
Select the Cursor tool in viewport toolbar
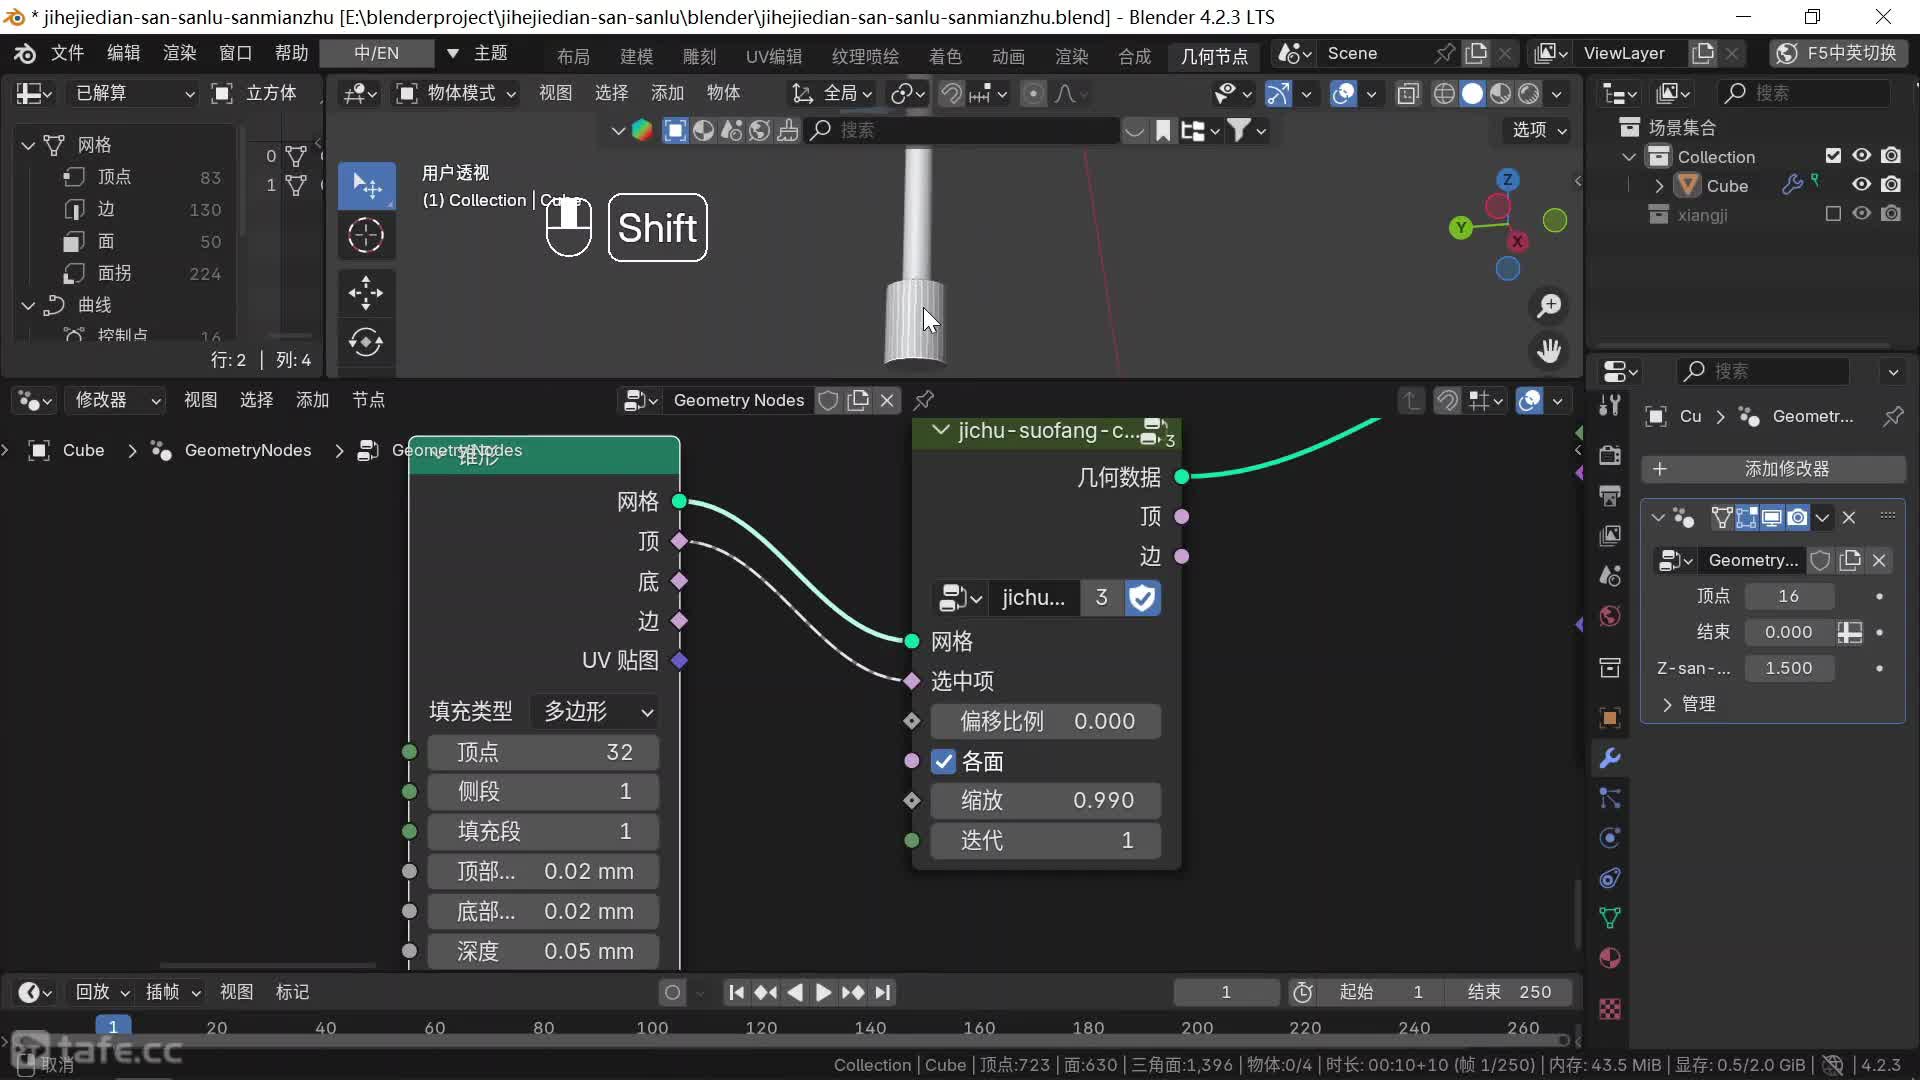click(366, 236)
